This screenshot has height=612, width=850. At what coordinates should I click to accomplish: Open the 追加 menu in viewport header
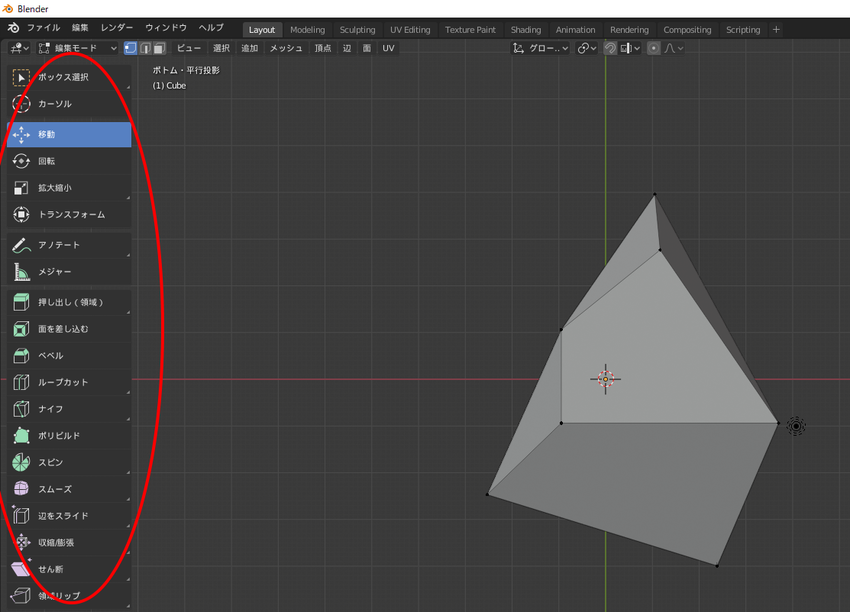pyautogui.click(x=249, y=48)
